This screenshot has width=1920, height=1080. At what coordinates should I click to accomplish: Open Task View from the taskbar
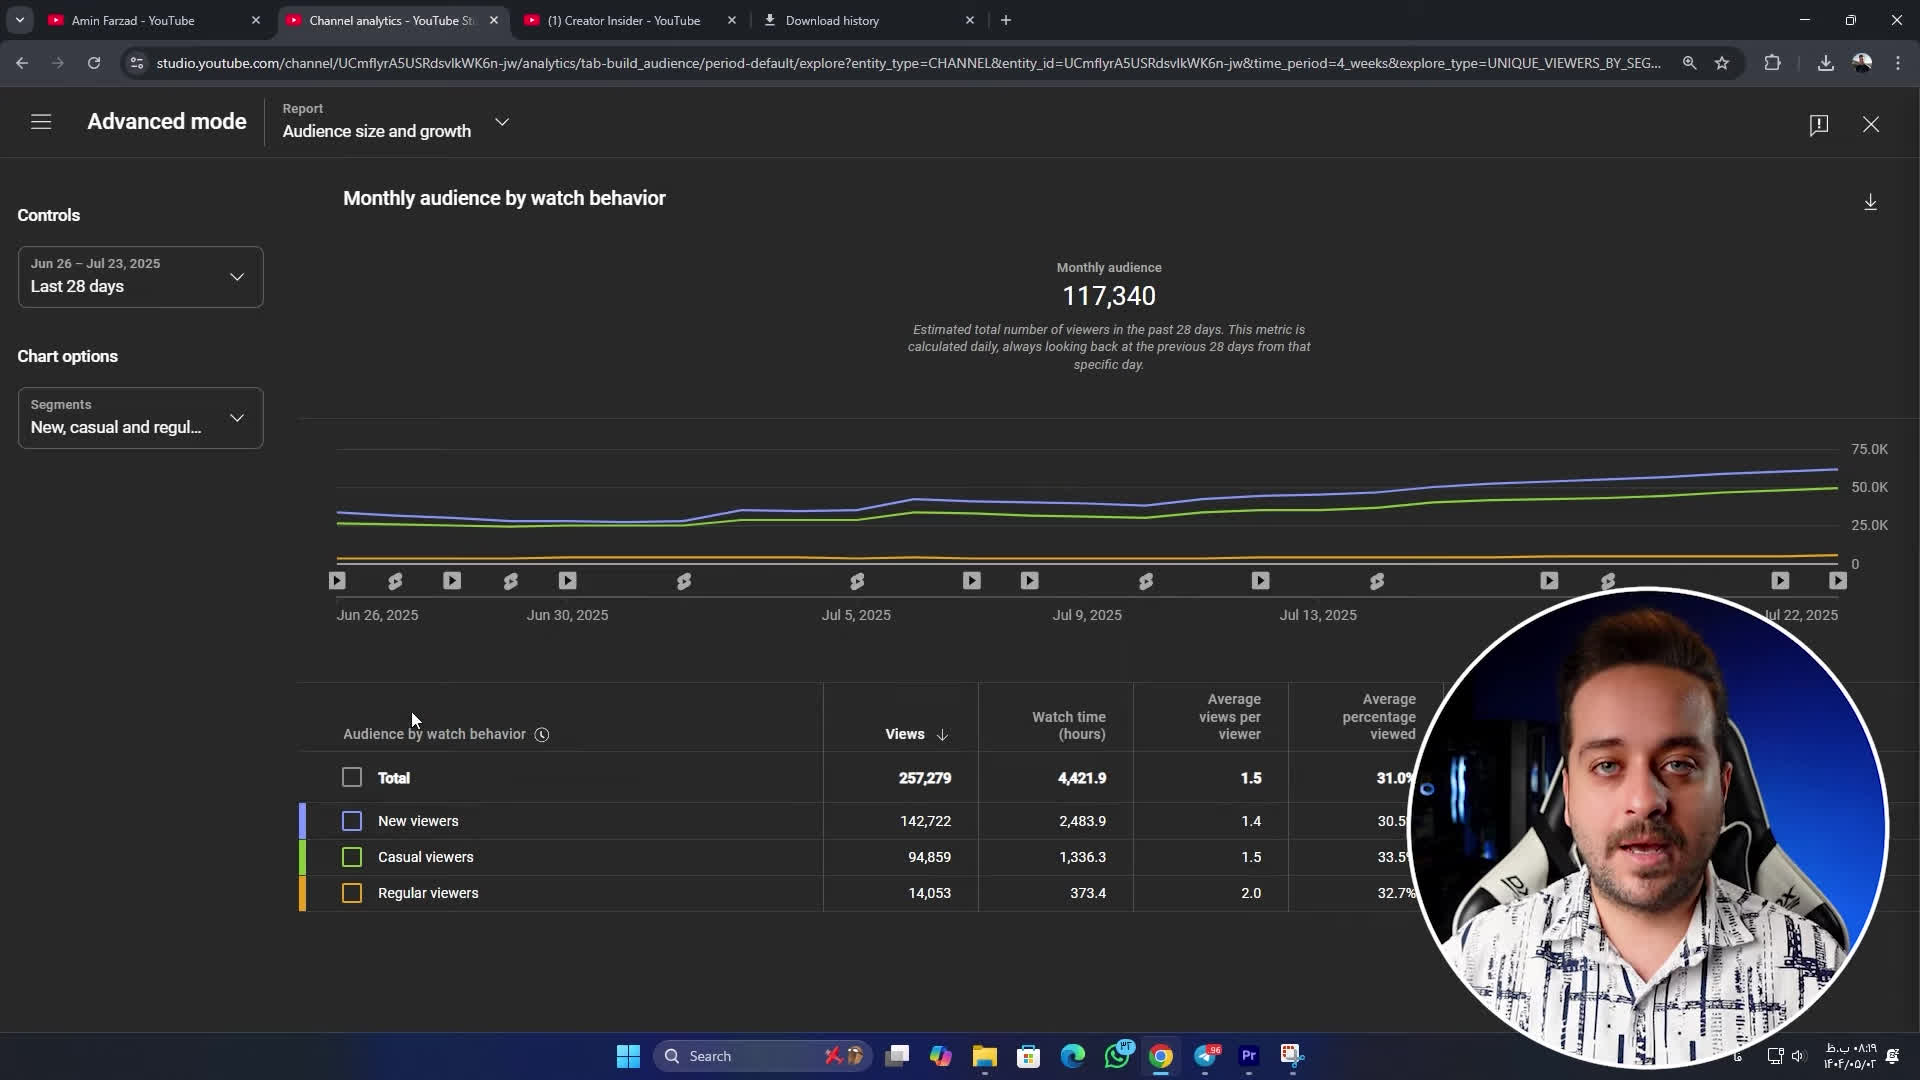[897, 1056]
